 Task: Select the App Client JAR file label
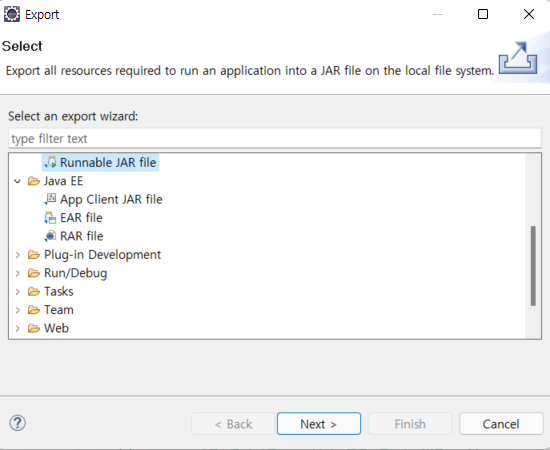click(111, 199)
